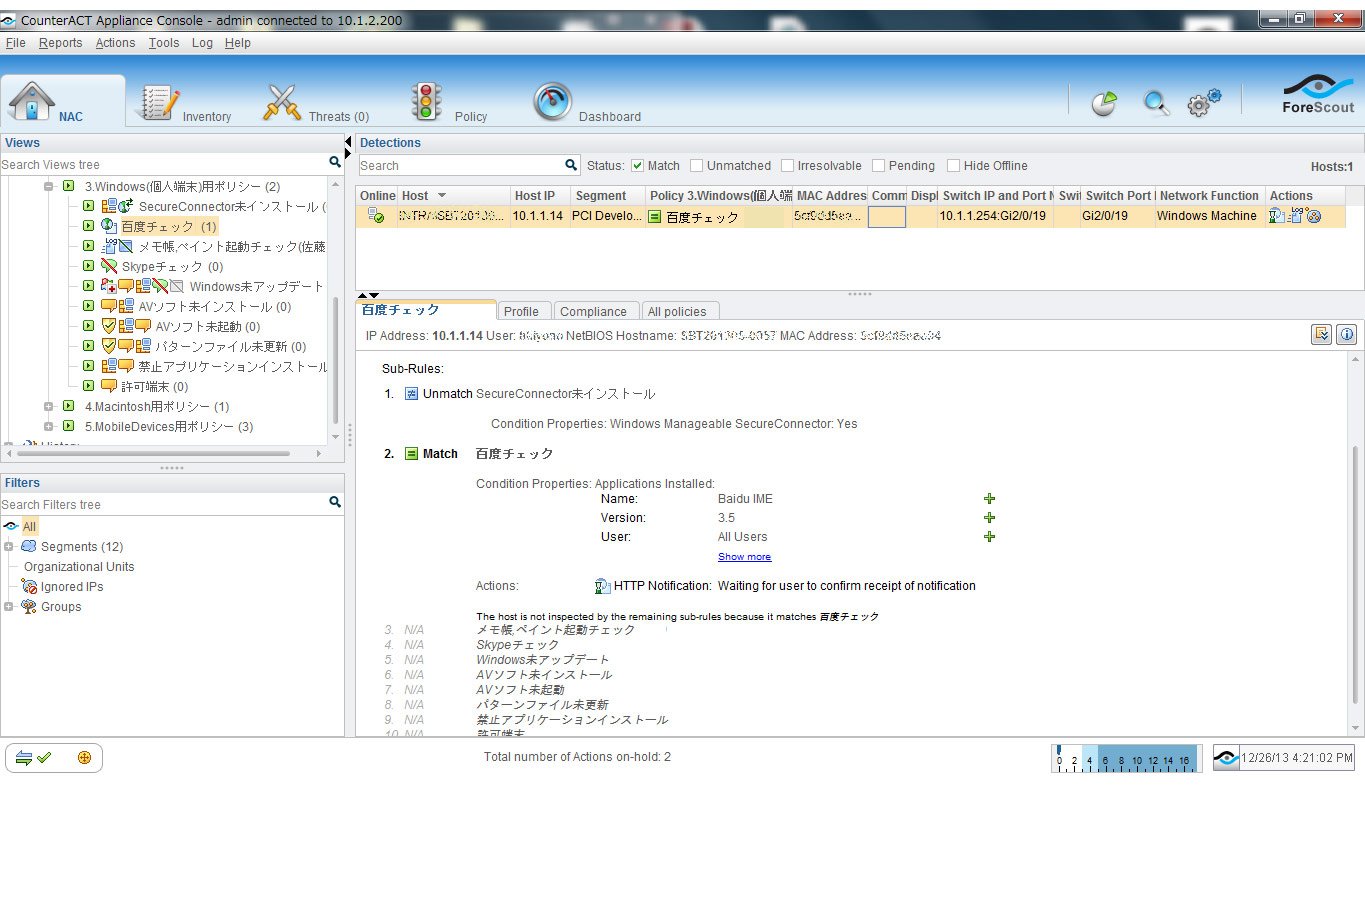Click the green plus beside Version 3.5

(989, 518)
